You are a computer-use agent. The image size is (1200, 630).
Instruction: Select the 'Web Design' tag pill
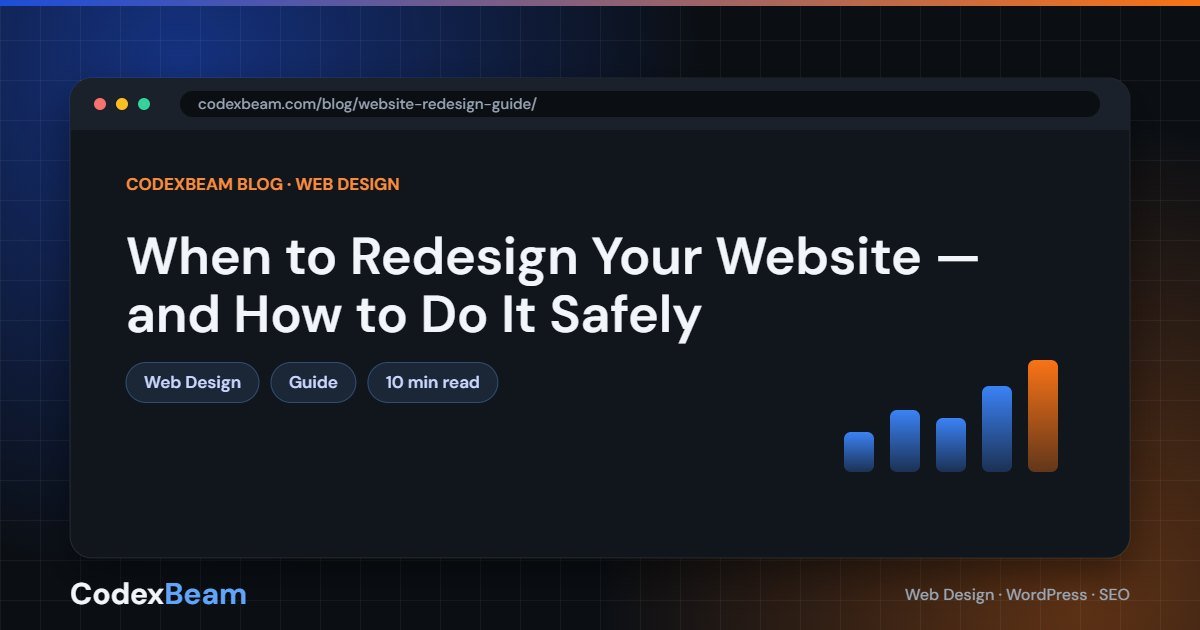pyautogui.click(x=192, y=382)
